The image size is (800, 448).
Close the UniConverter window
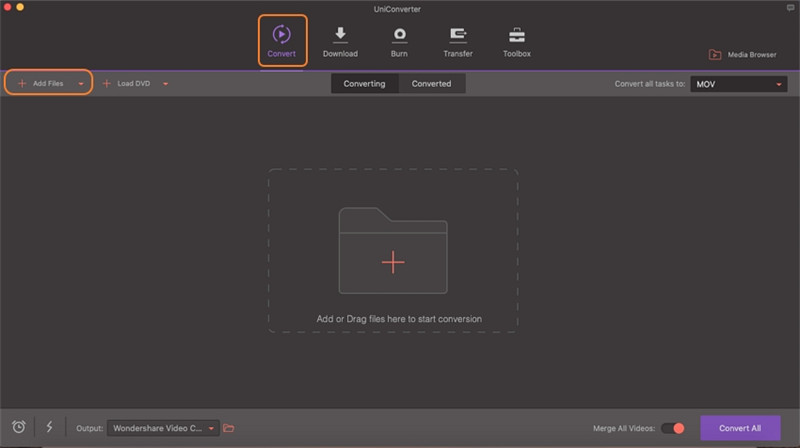tap(7, 7)
